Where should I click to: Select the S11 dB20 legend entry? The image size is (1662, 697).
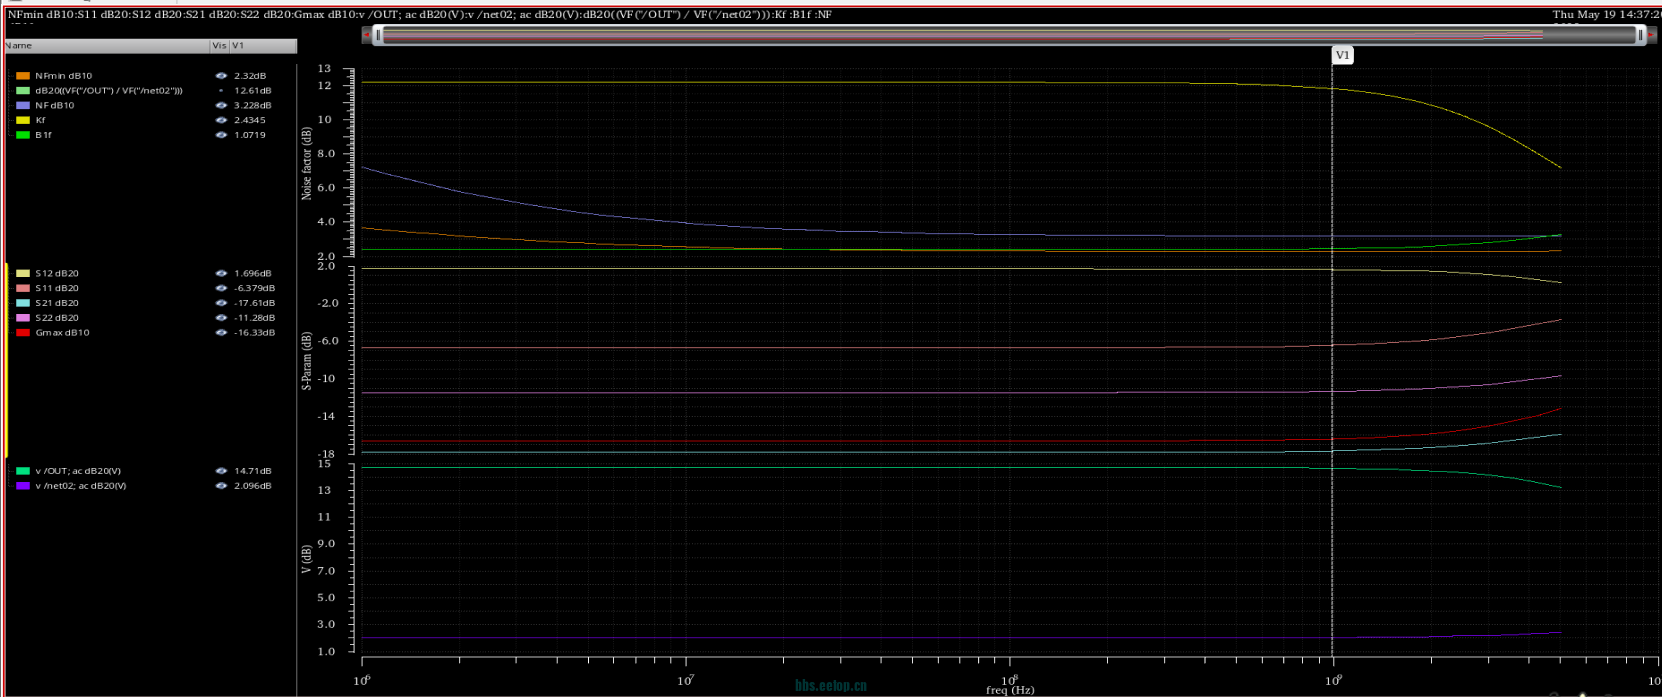57,288
